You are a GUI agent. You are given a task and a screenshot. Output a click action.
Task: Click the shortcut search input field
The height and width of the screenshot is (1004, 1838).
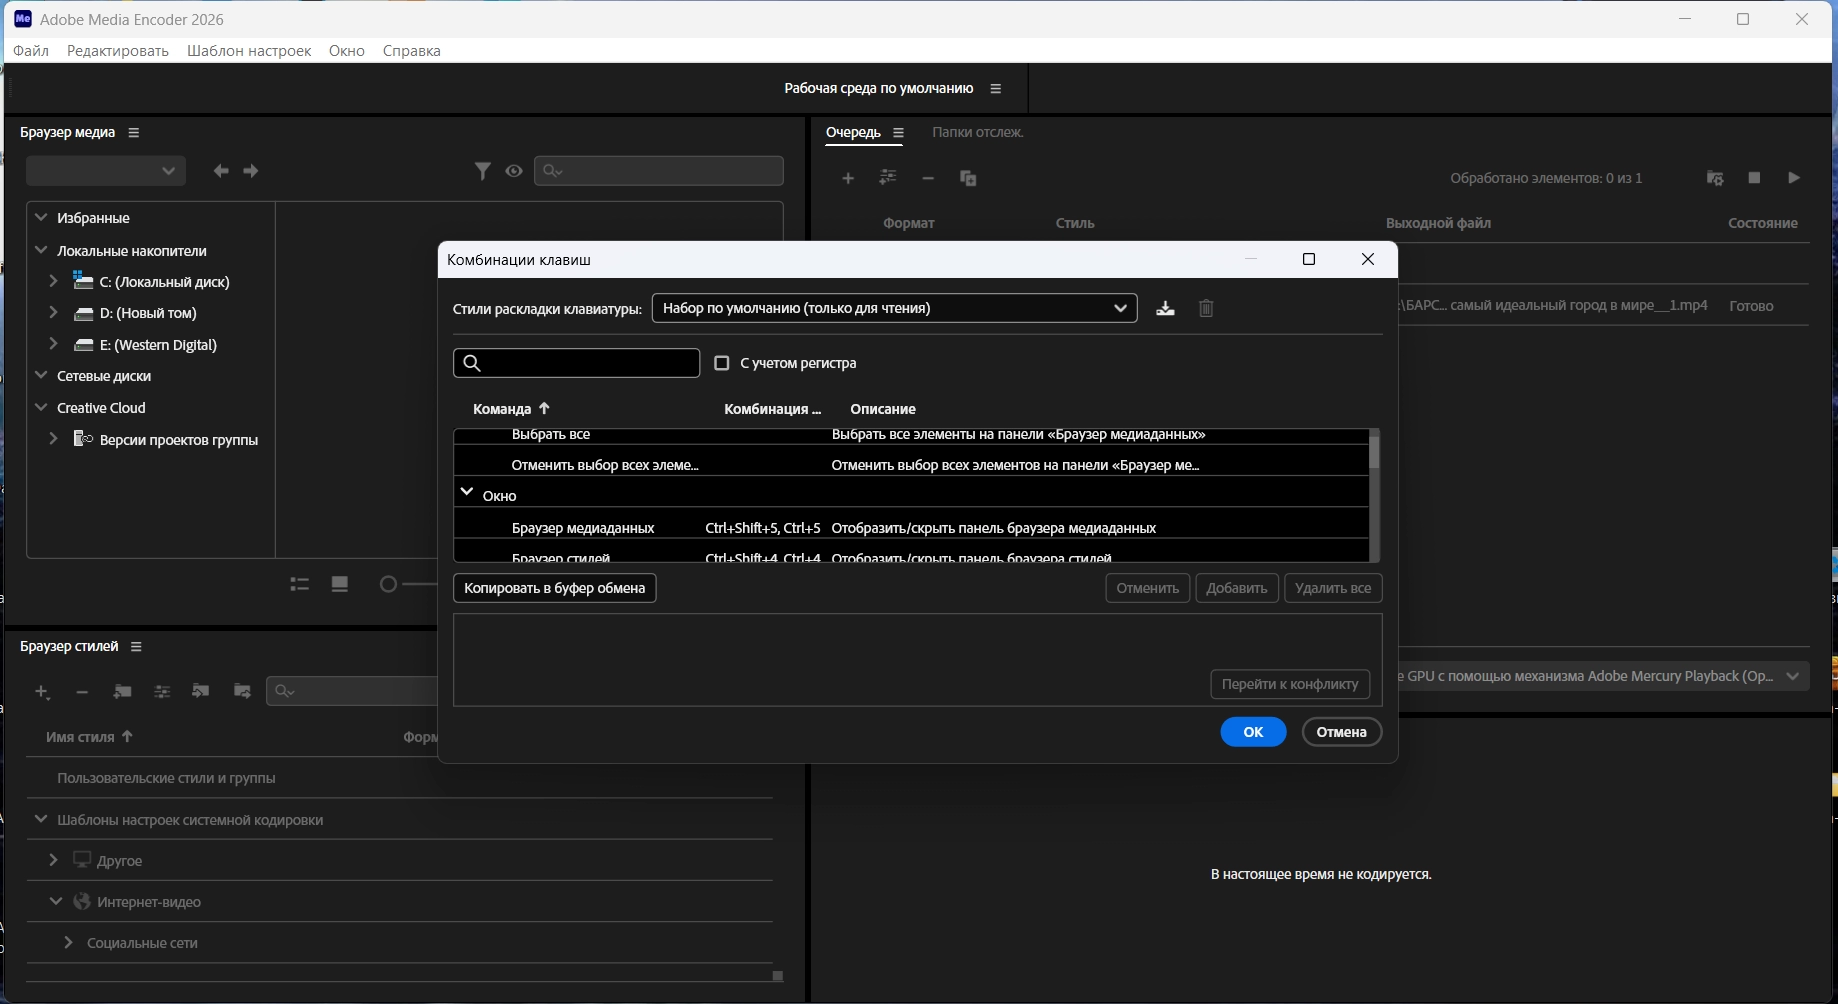(588, 363)
